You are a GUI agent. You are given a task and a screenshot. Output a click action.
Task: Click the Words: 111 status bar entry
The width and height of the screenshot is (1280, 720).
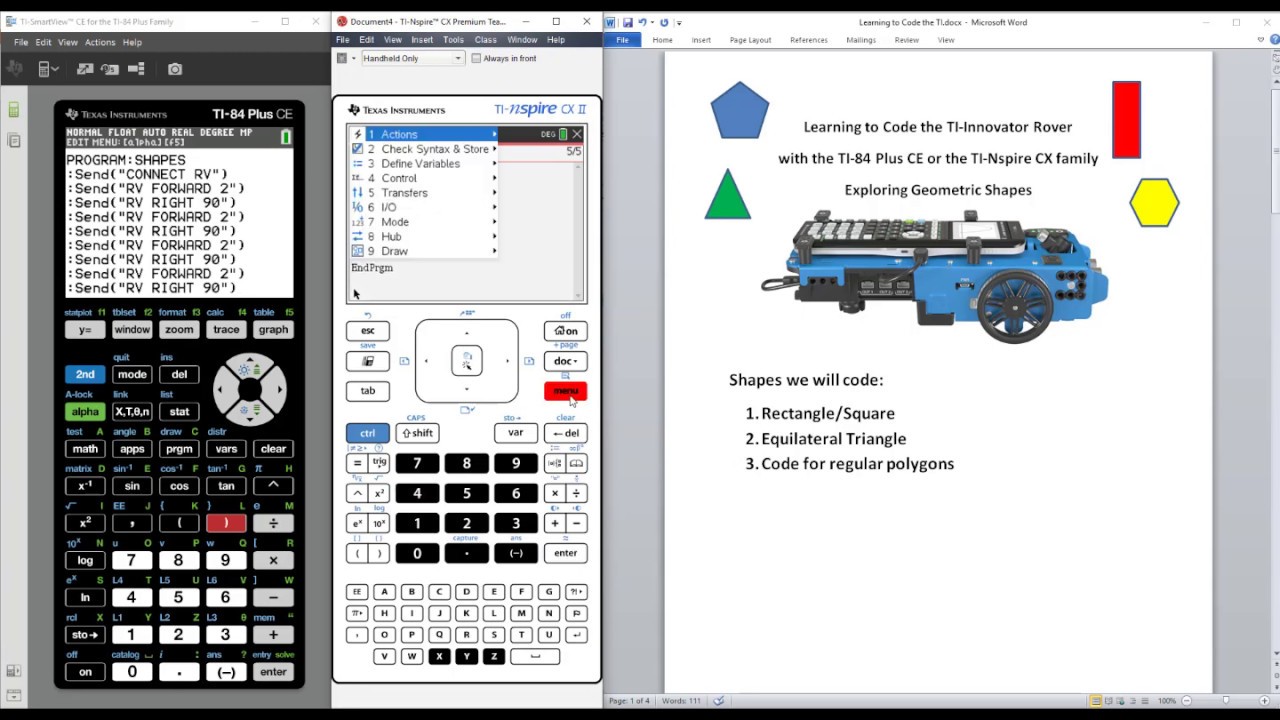tap(680, 700)
